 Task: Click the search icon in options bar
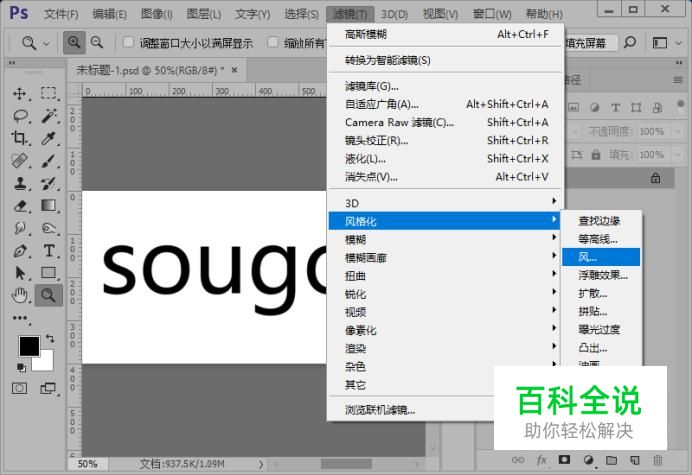(x=630, y=43)
